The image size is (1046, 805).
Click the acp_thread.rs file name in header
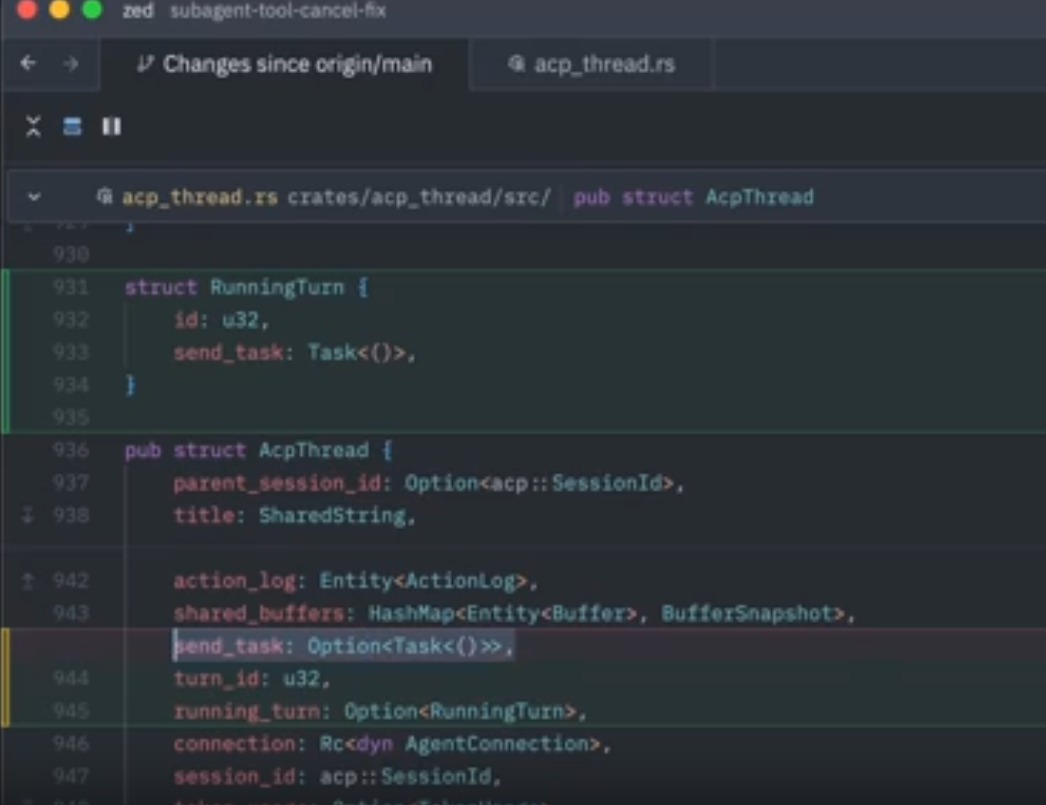point(199,197)
